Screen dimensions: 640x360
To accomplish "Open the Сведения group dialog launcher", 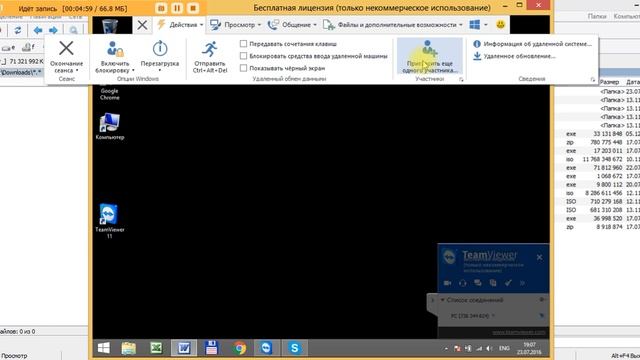I will pyautogui.click(x=593, y=80).
